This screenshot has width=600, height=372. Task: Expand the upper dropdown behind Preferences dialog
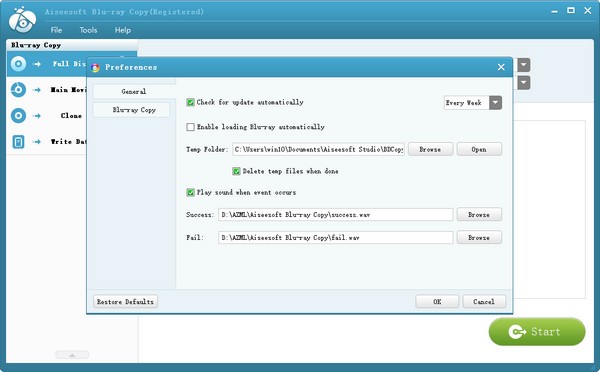[523, 65]
